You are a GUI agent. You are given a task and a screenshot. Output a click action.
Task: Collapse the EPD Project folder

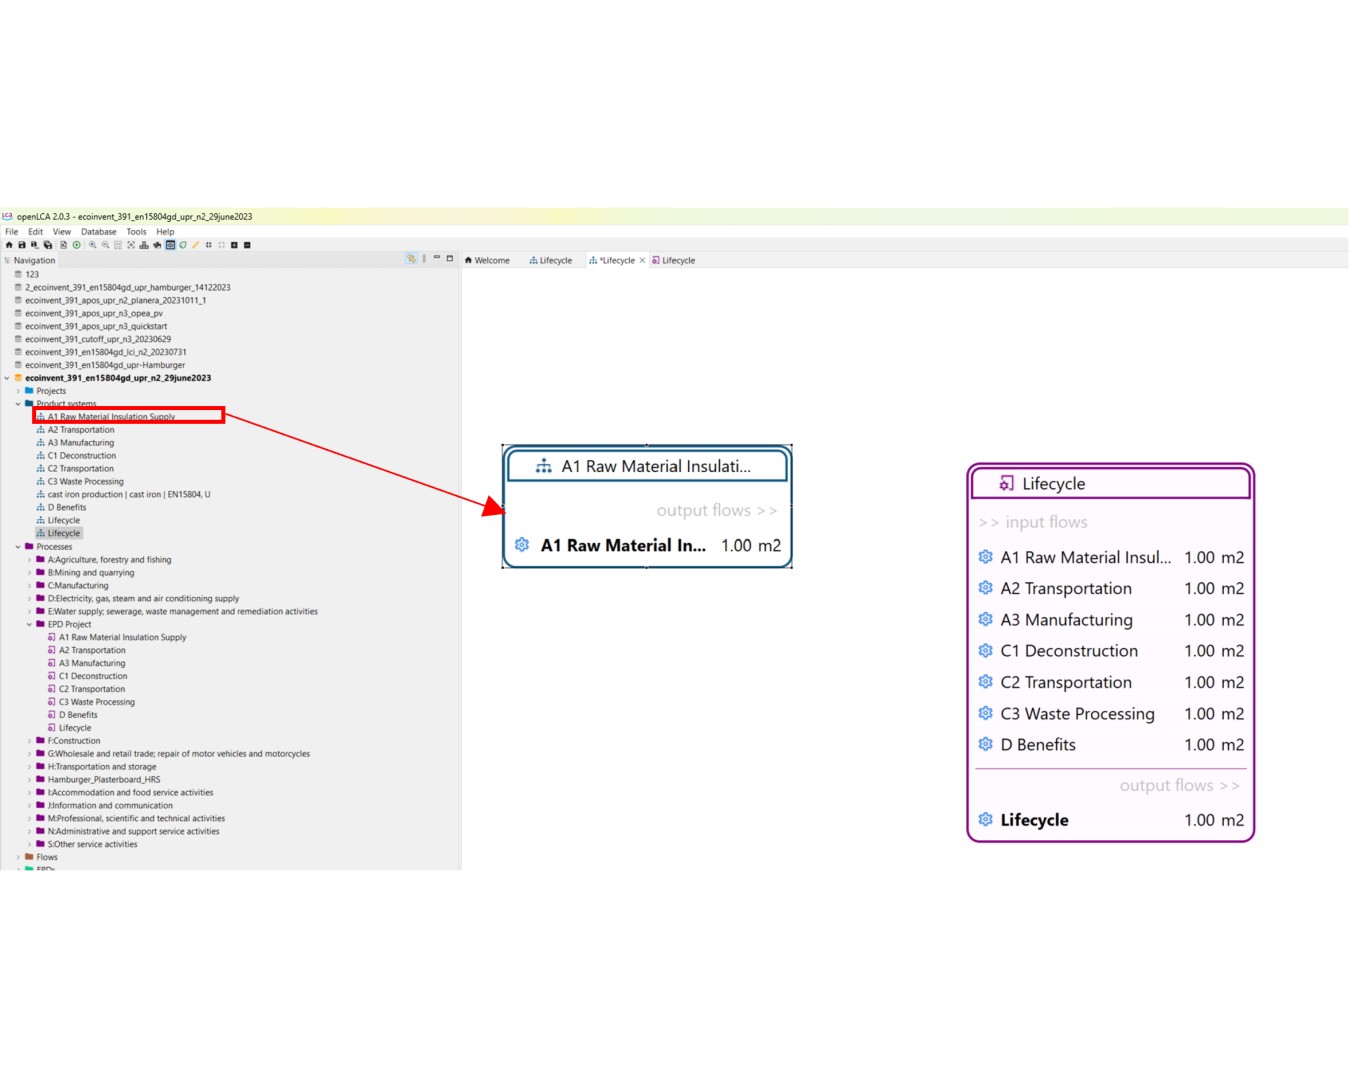(x=29, y=624)
